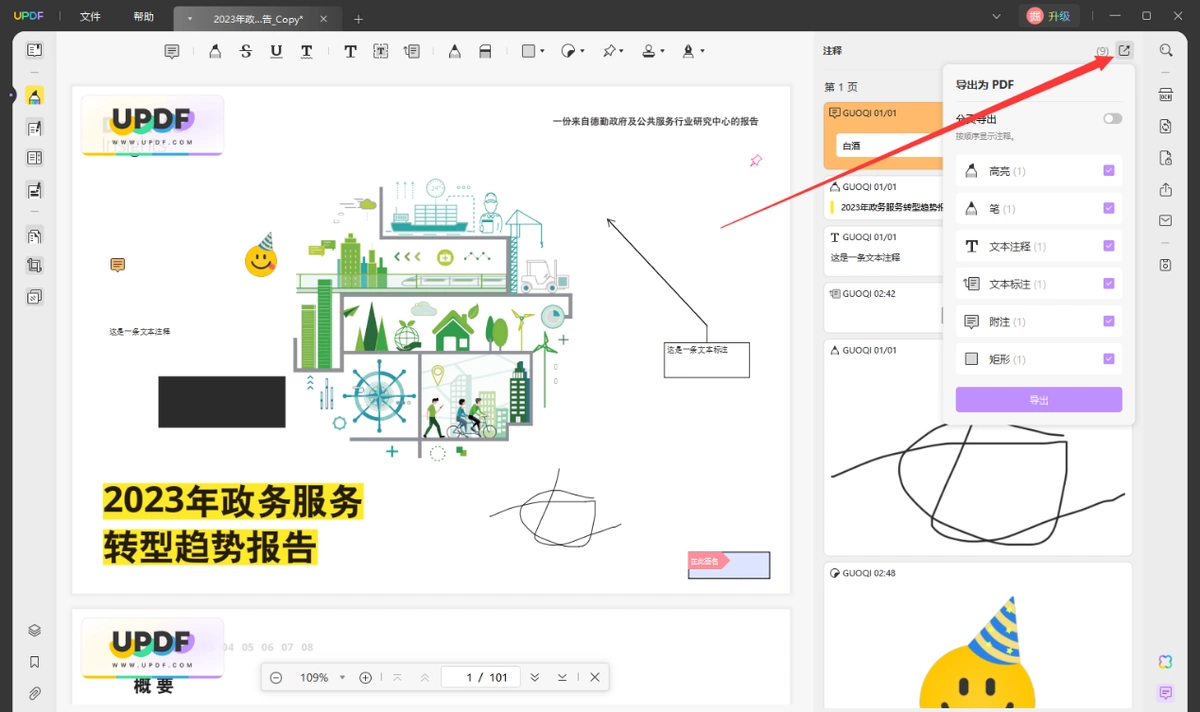
Task: Uncheck the 高亮 annotation checkbox
Action: pyautogui.click(x=1108, y=171)
